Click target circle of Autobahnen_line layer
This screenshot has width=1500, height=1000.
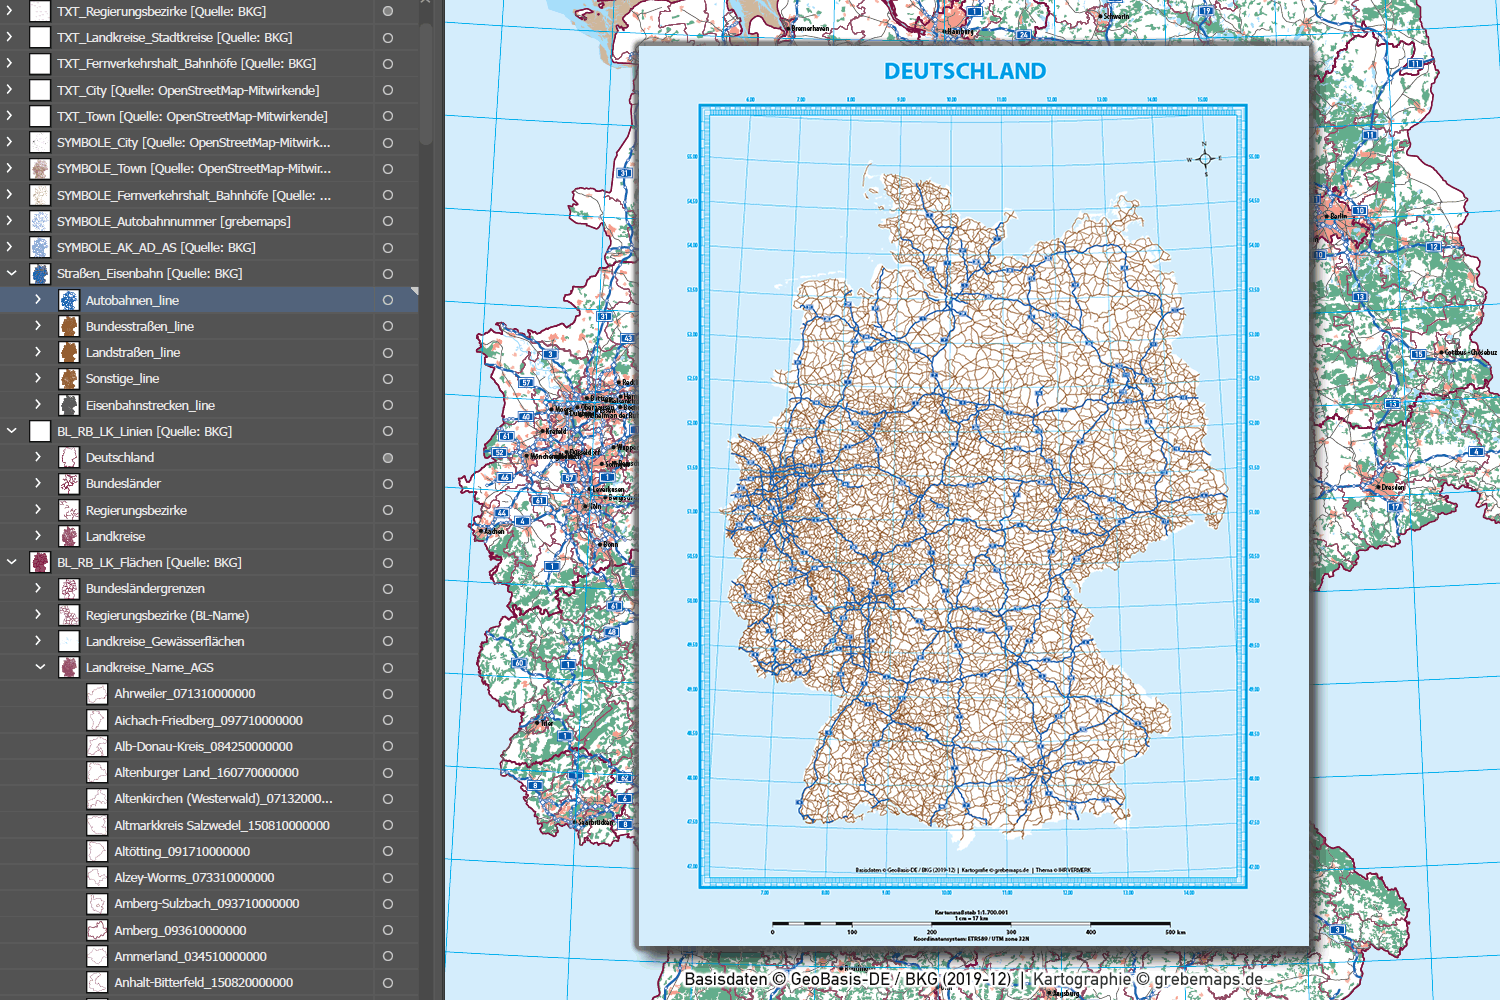pyautogui.click(x=388, y=300)
